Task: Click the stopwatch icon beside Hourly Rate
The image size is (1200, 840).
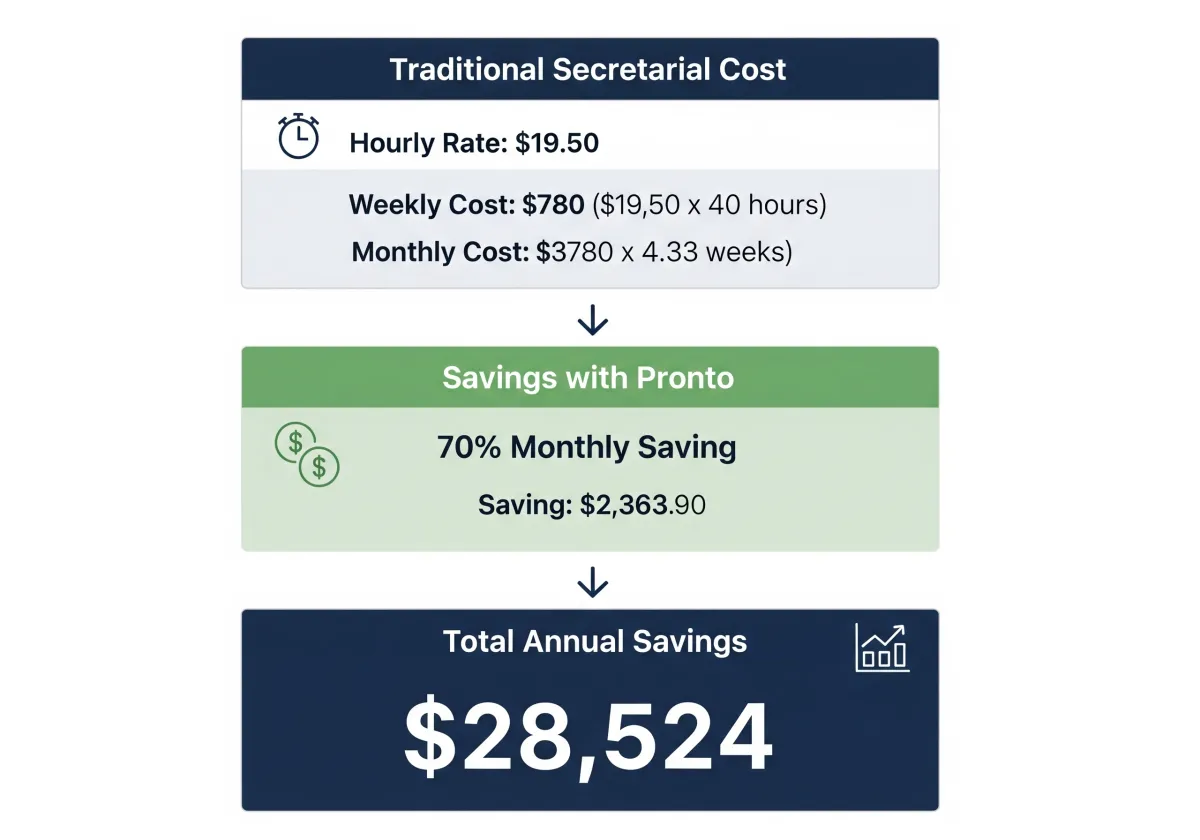Action: click(298, 137)
